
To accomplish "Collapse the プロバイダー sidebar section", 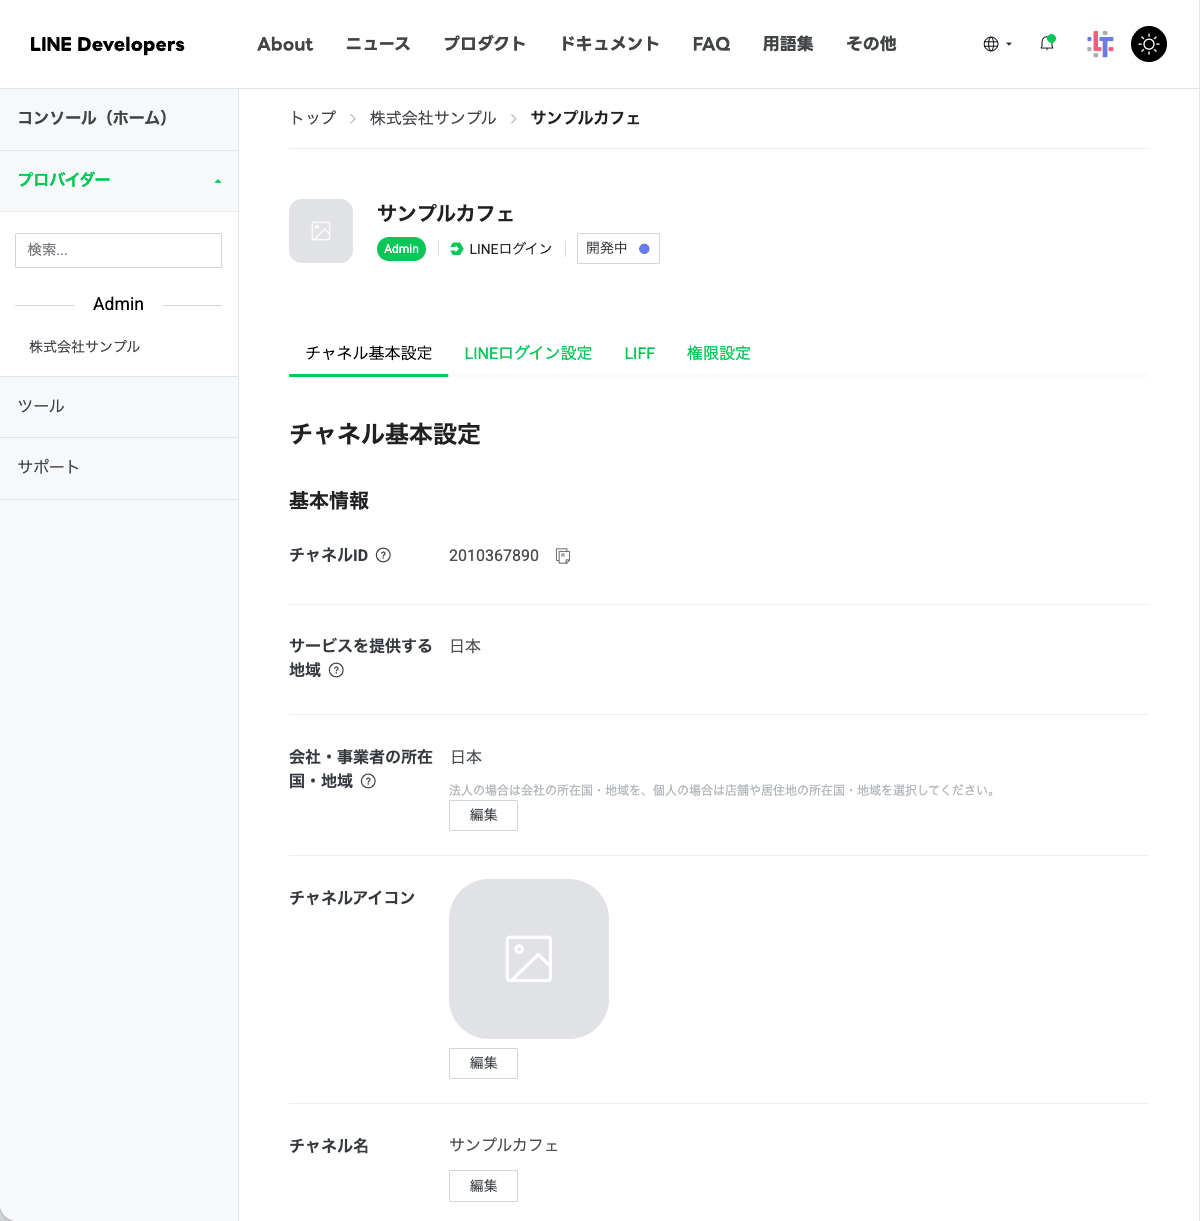I will point(119,180).
